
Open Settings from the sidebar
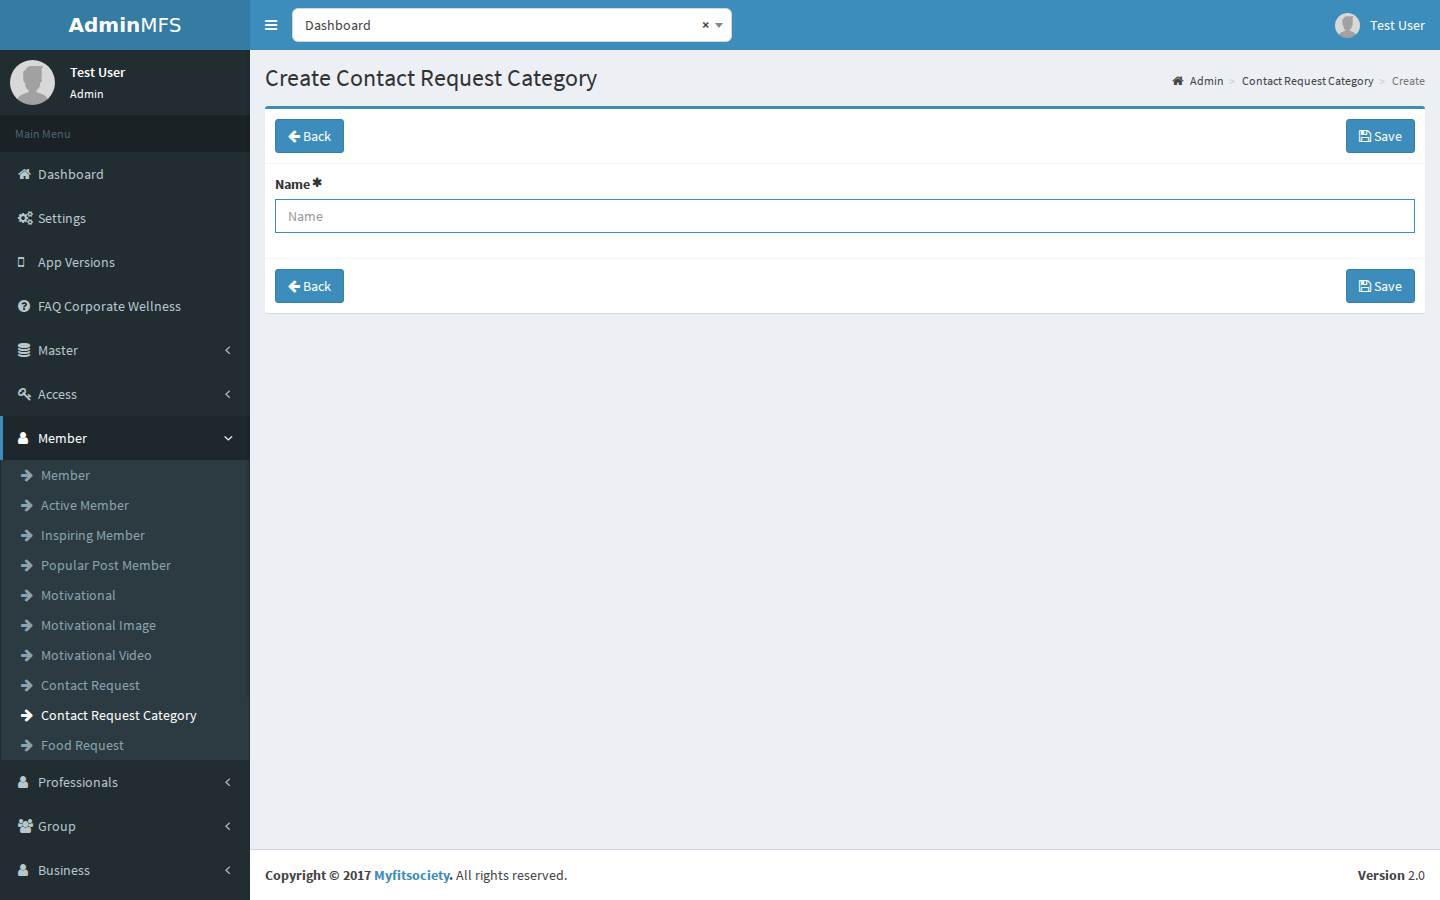[125, 218]
